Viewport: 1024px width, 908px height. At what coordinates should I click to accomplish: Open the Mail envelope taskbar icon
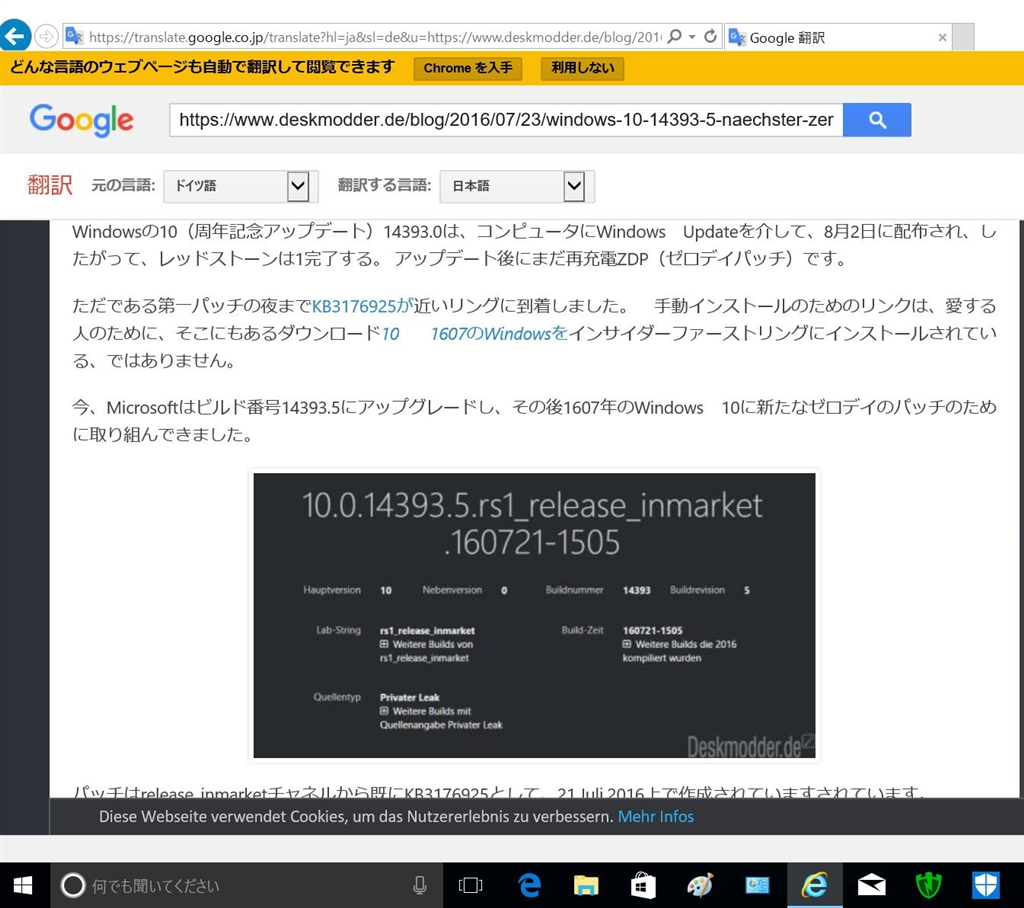point(871,886)
